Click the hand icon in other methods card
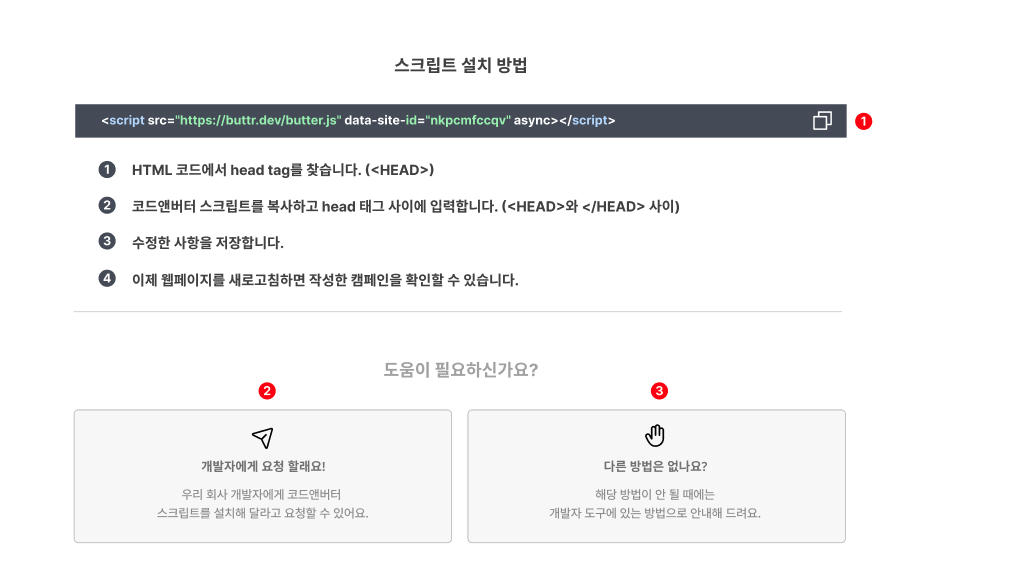This screenshot has width=1026, height=587. pyautogui.click(x=655, y=436)
